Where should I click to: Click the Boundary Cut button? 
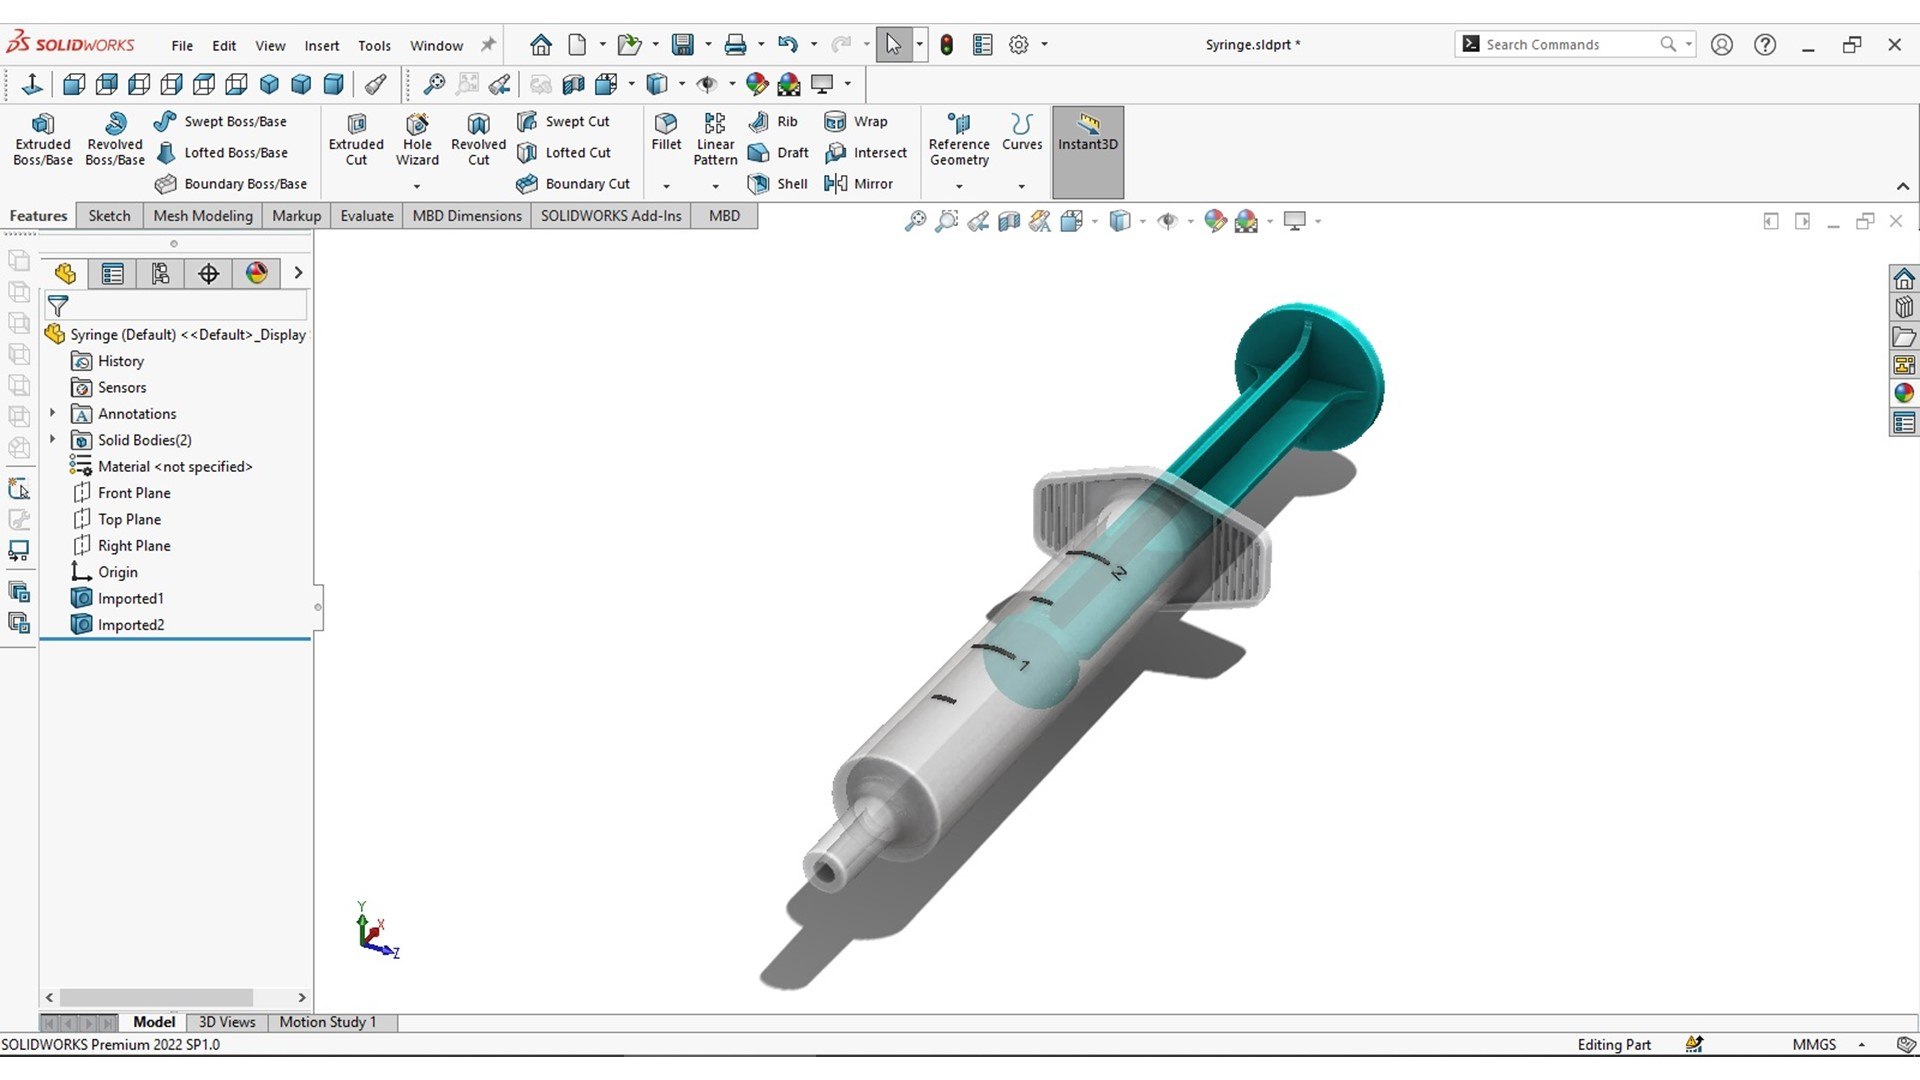573,184
